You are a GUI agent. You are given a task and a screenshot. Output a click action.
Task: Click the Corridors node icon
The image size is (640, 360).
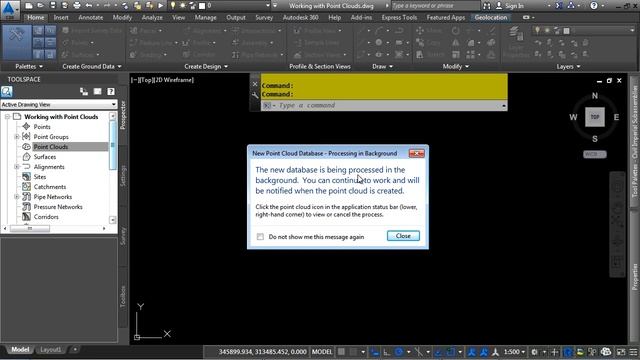click(27, 217)
